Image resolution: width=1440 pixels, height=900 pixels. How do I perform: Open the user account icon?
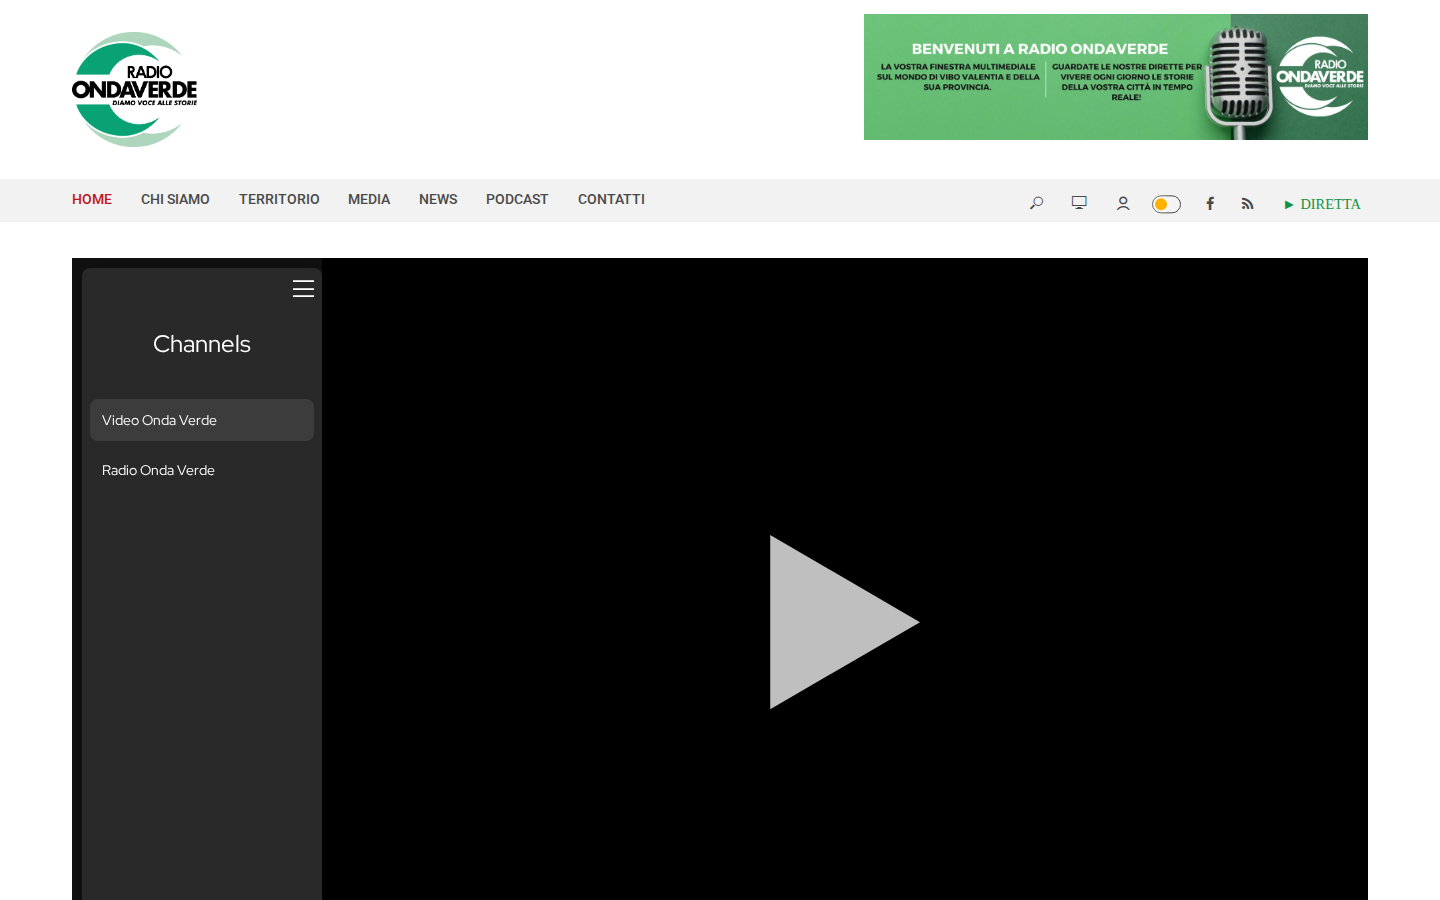(1123, 203)
